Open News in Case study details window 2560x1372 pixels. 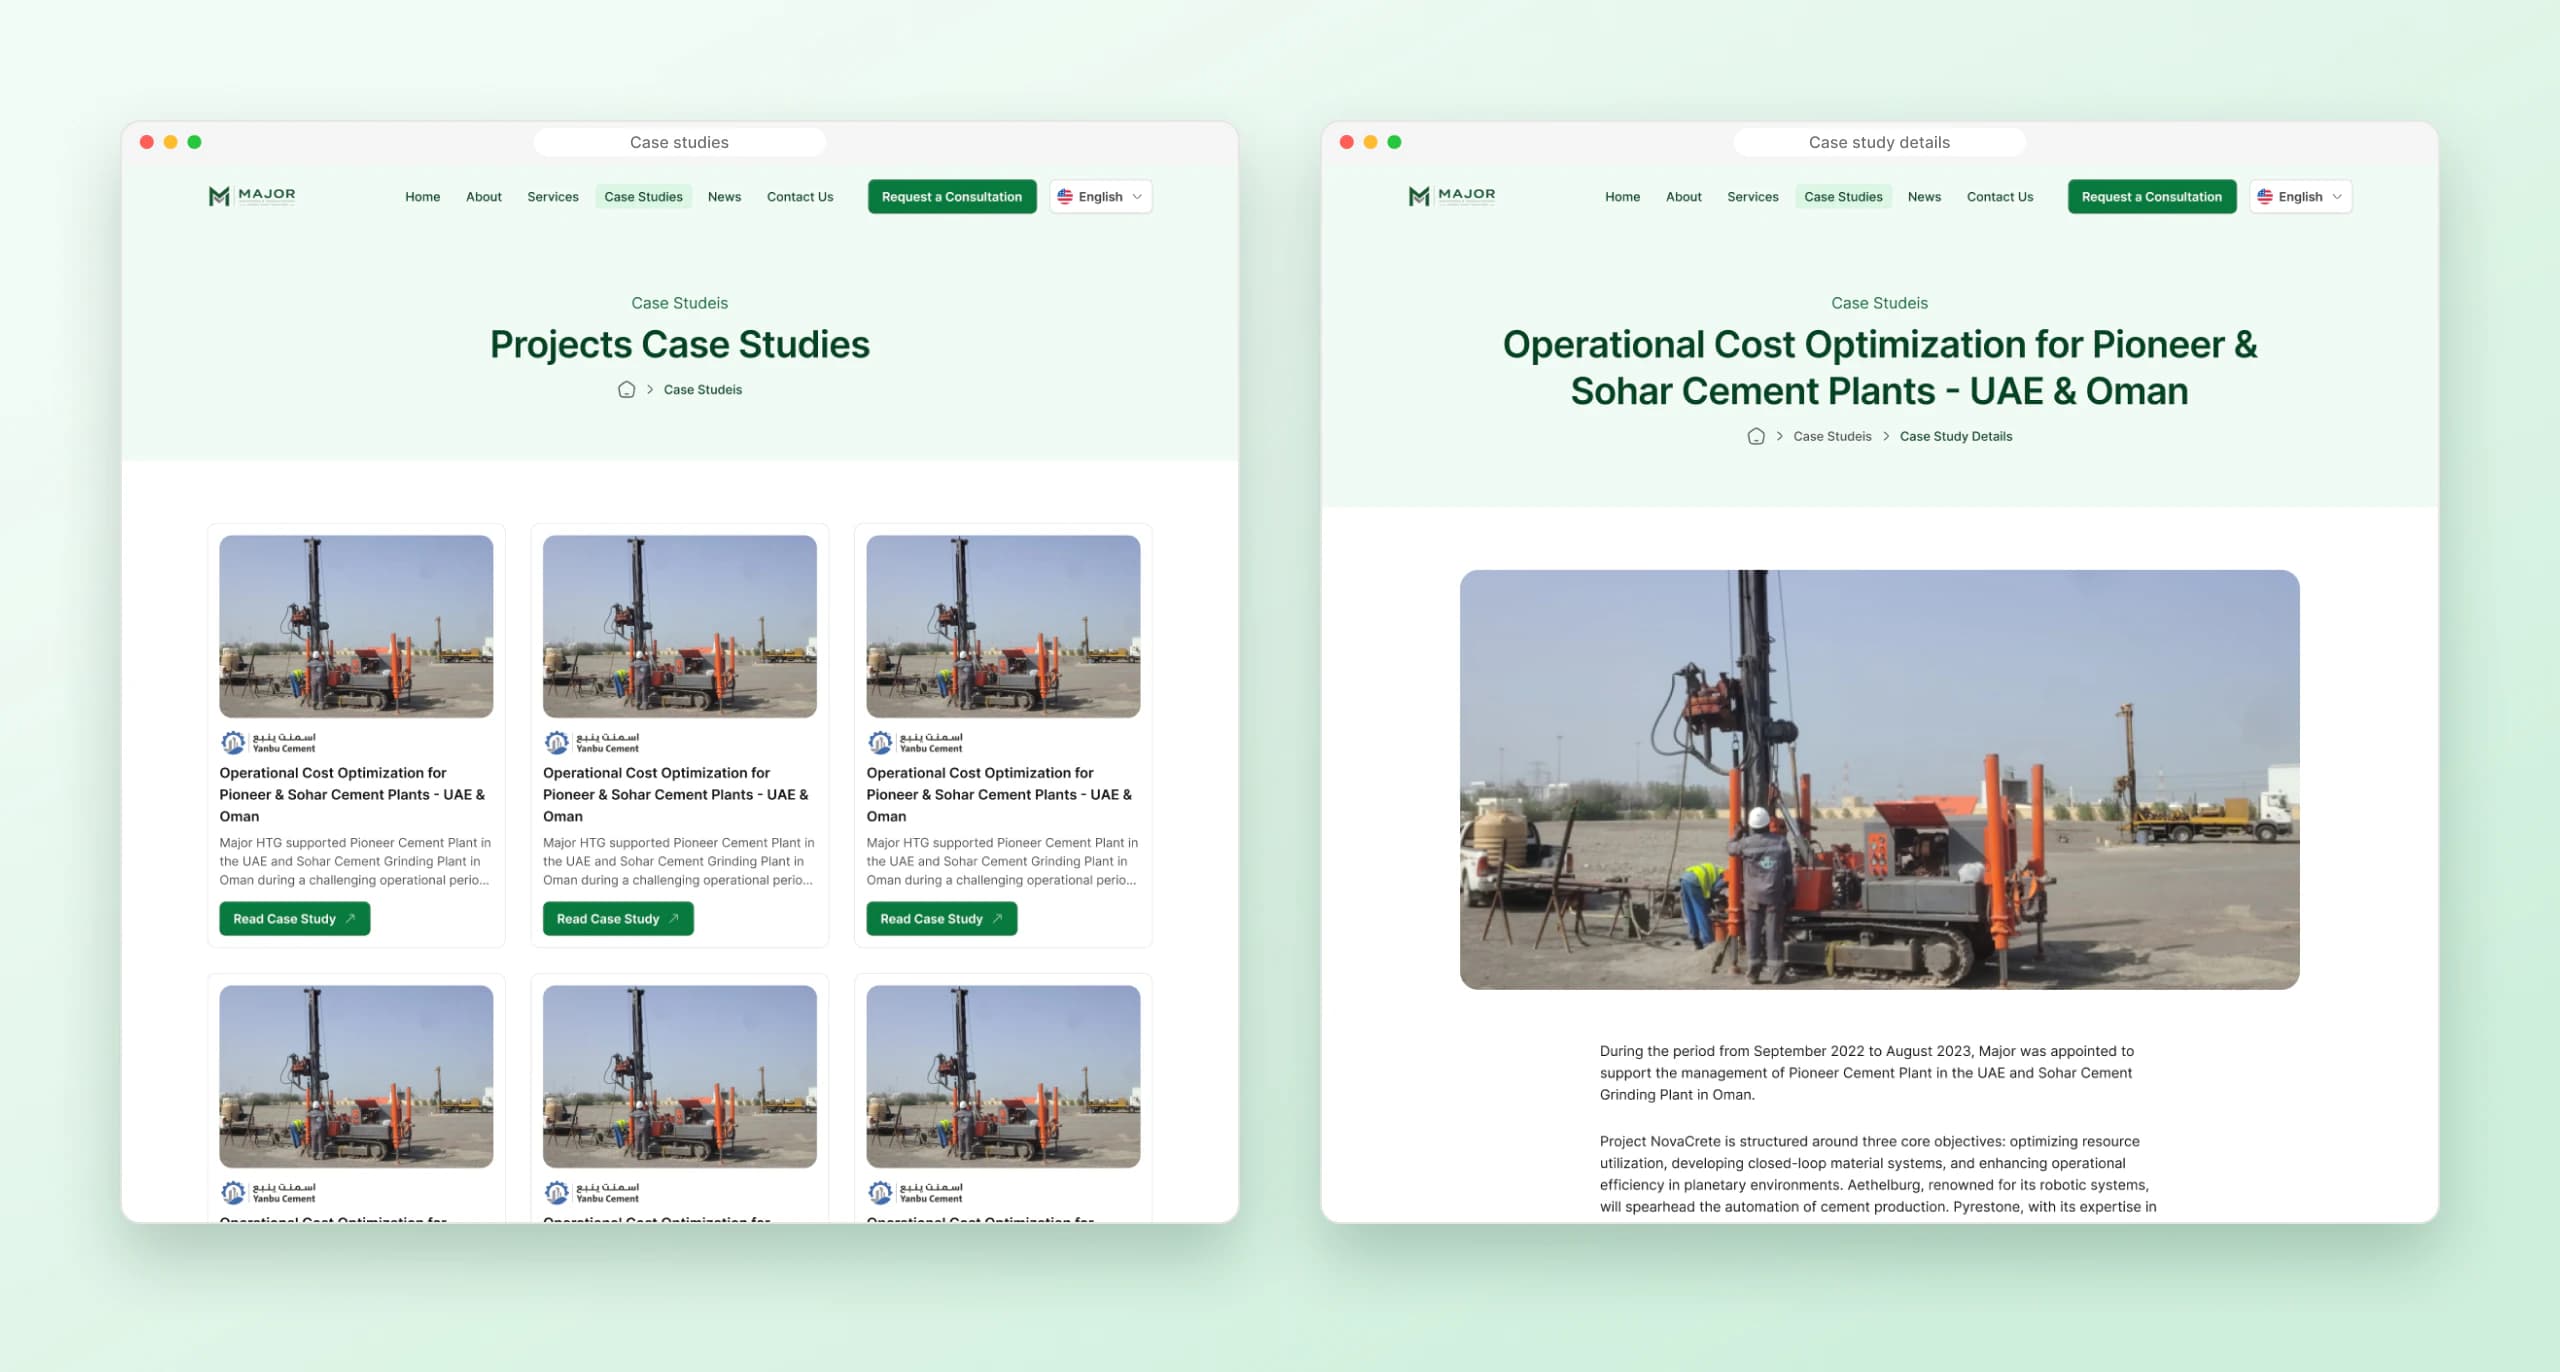point(1924,197)
